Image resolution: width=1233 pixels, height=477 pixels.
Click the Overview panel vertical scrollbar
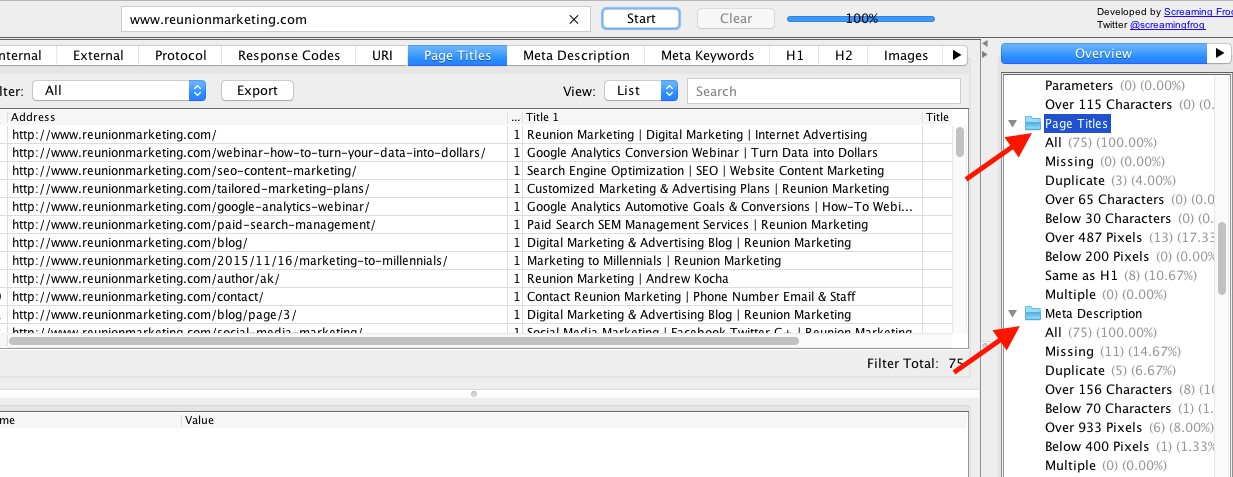click(x=1221, y=258)
